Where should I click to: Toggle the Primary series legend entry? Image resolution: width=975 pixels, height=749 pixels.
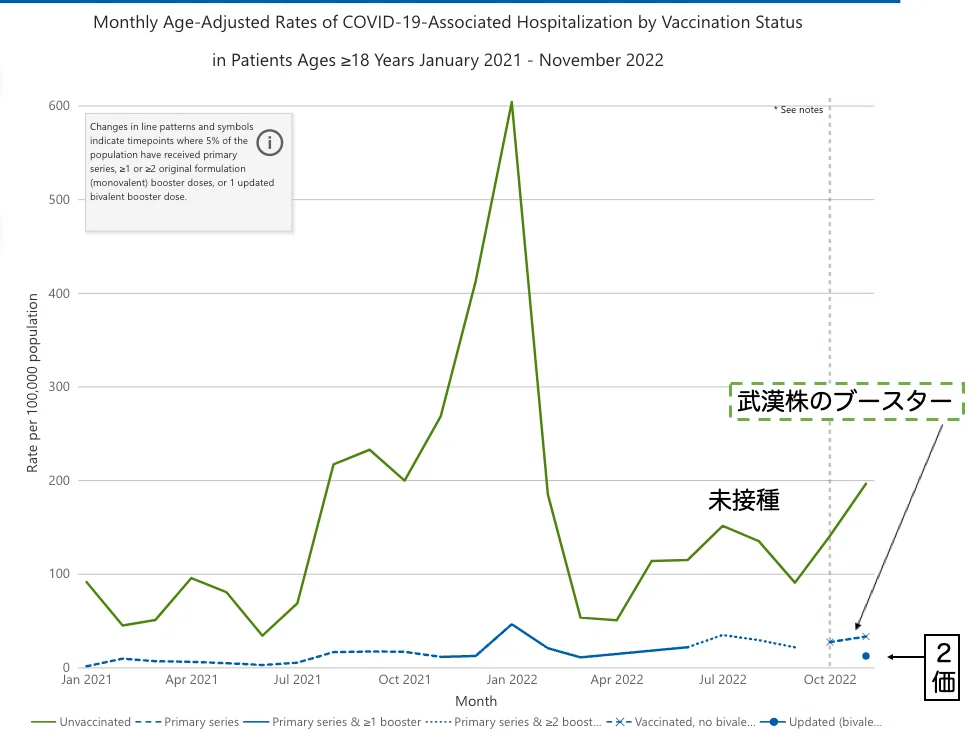pos(187,722)
